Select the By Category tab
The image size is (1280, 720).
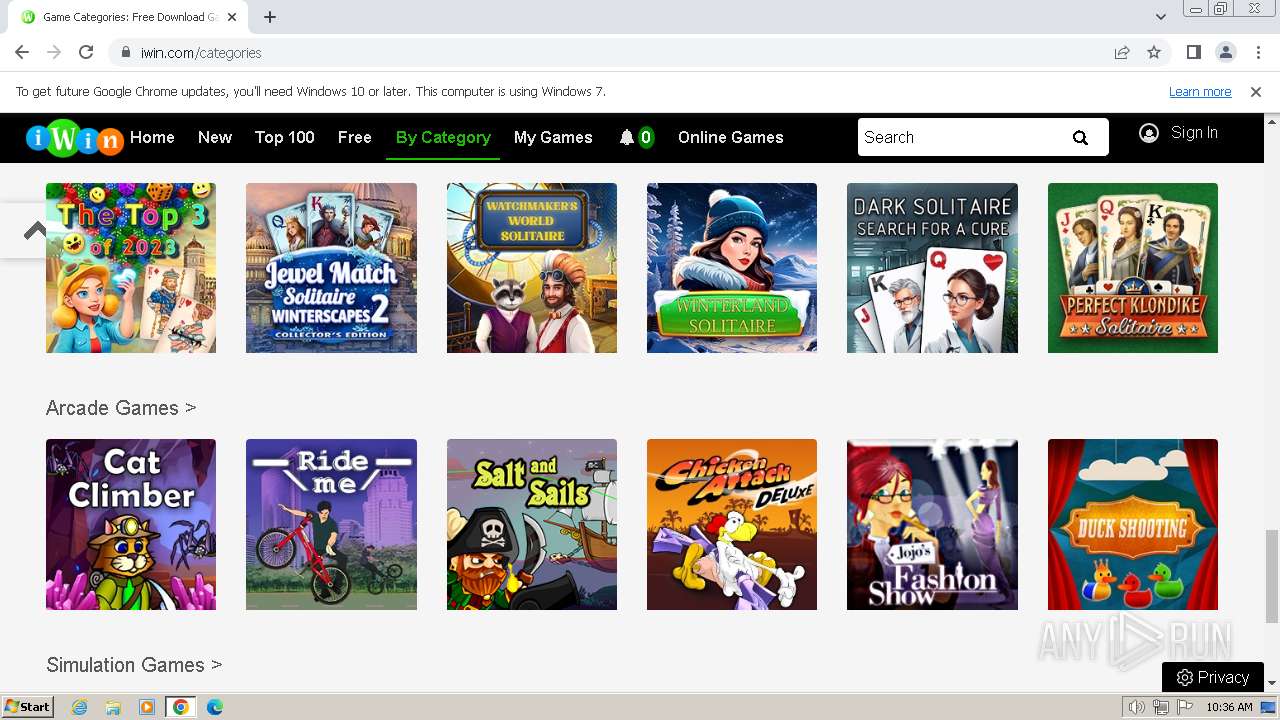tap(443, 137)
